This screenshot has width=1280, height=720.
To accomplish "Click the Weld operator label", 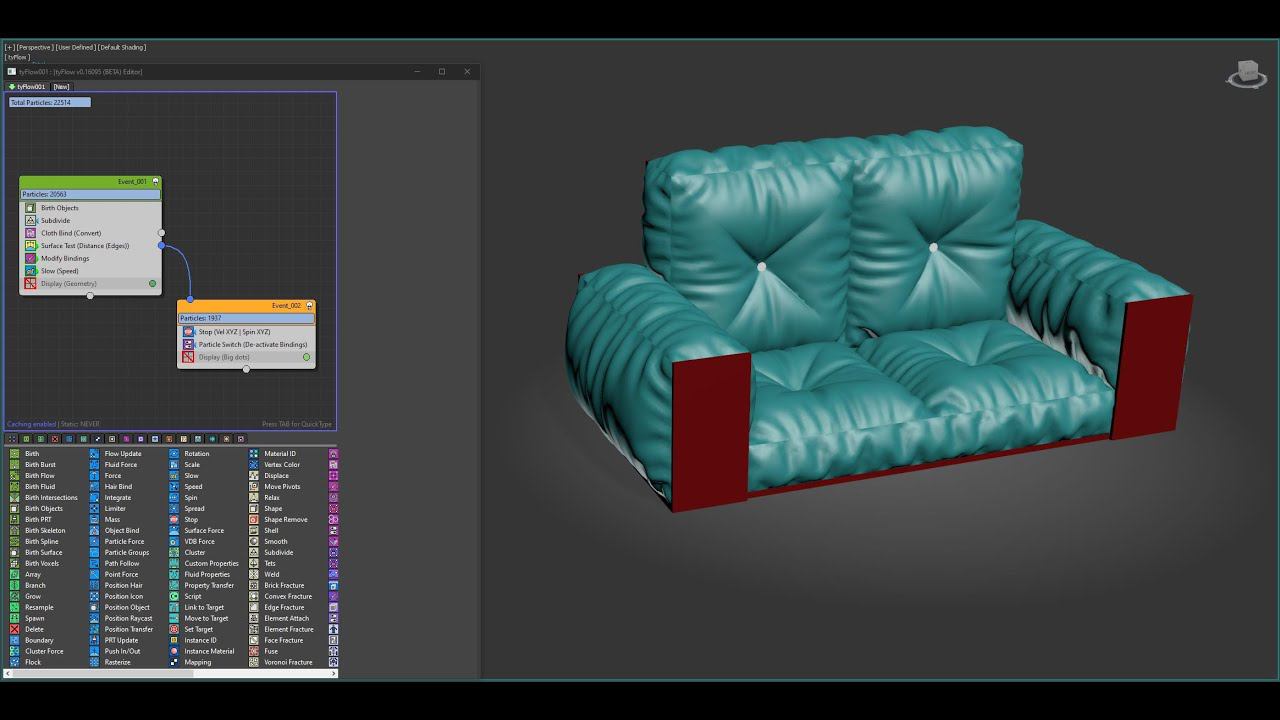I will click(272, 575).
